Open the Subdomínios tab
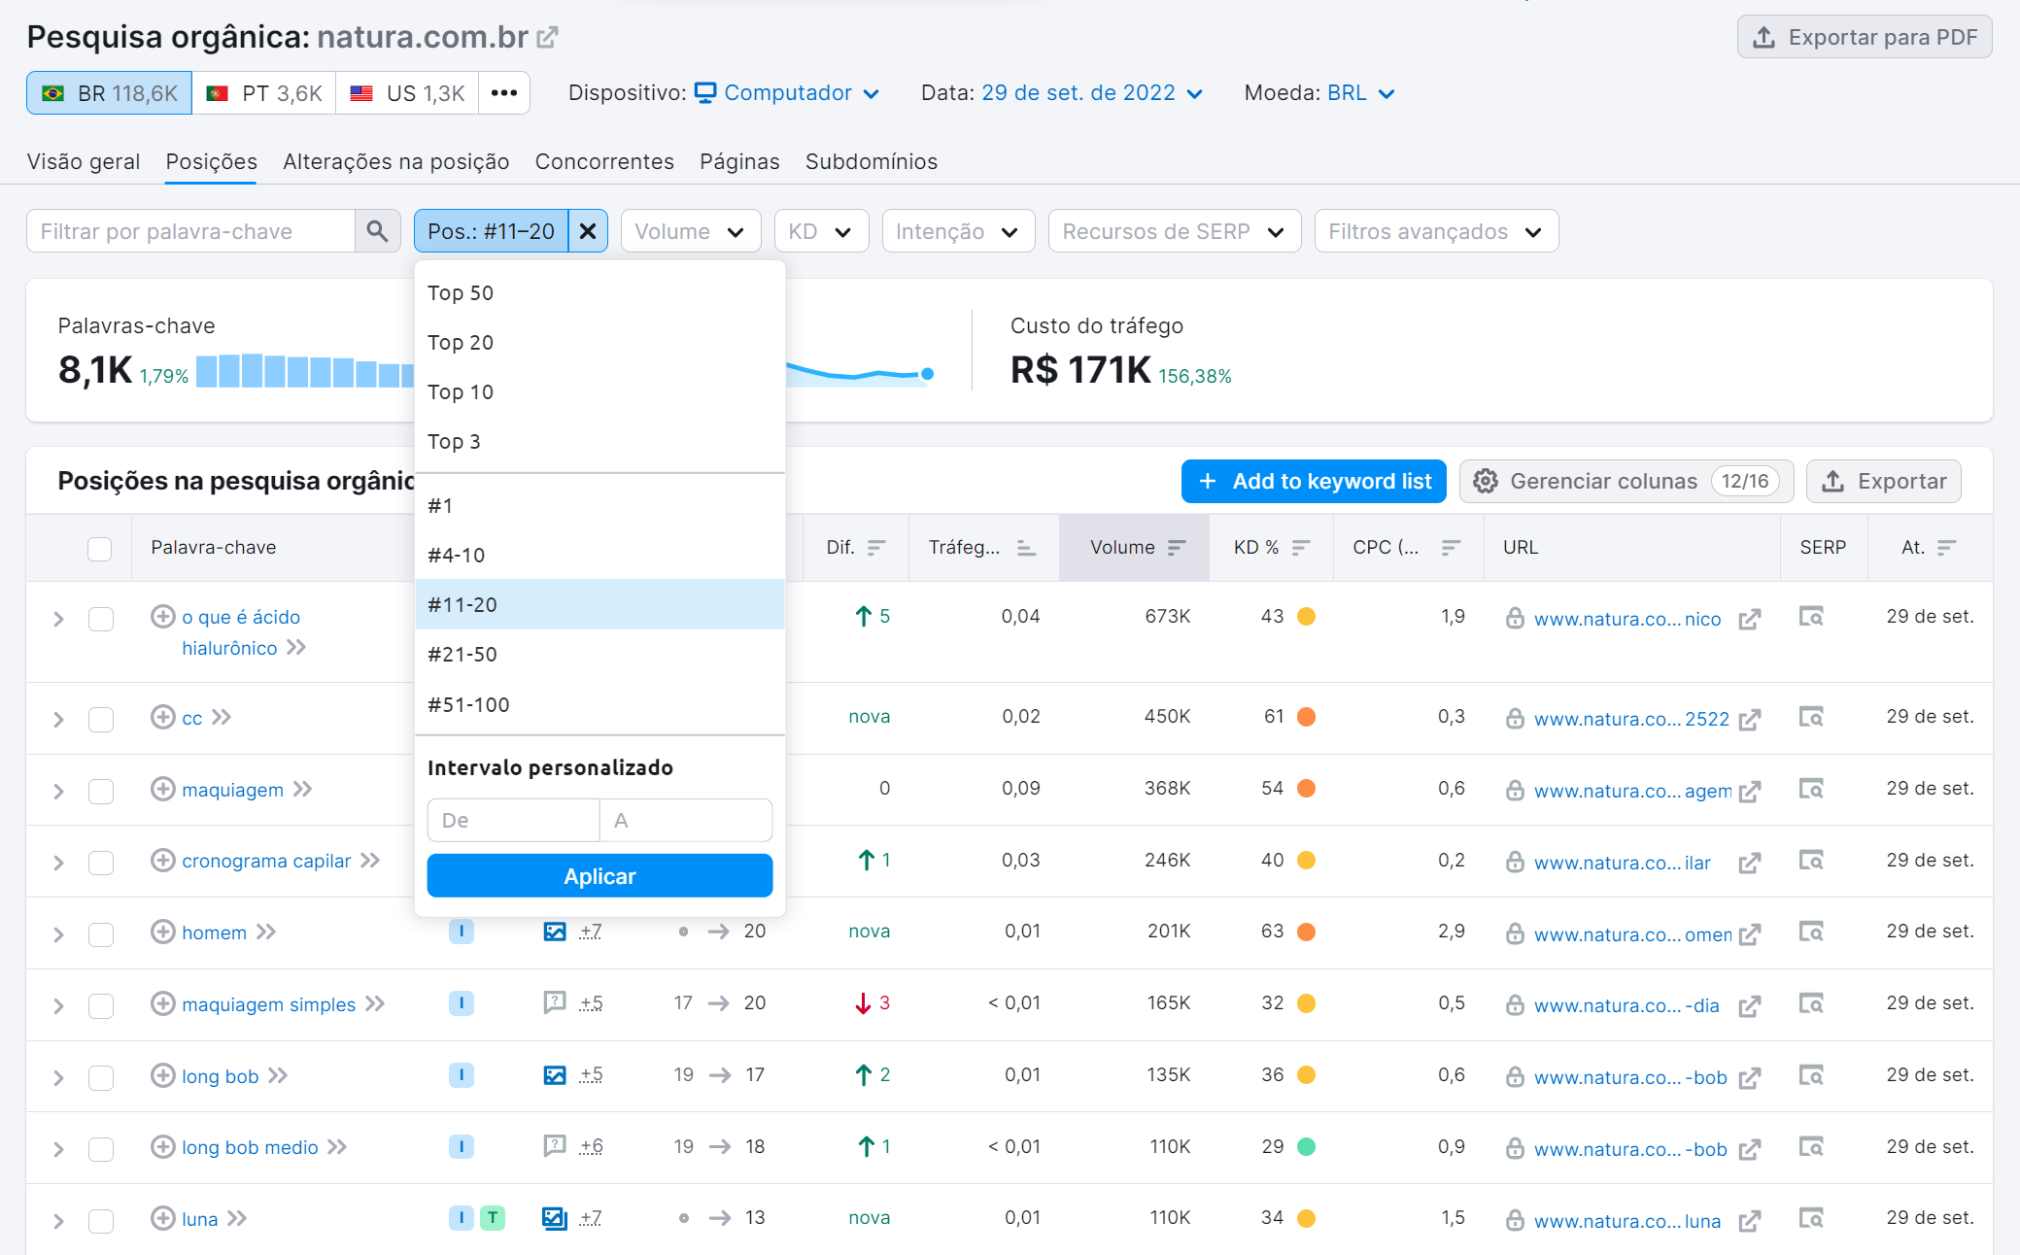 (871, 161)
